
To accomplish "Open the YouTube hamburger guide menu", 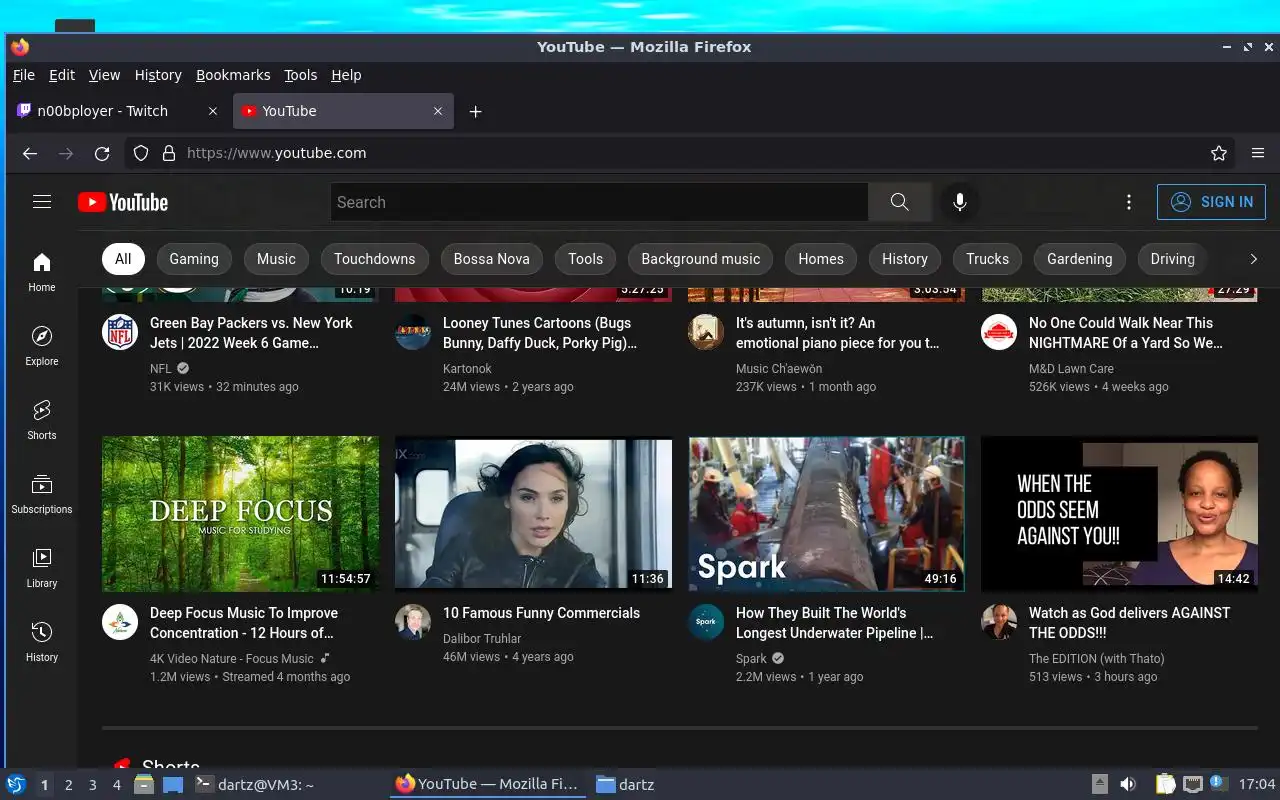I will (x=41, y=202).
